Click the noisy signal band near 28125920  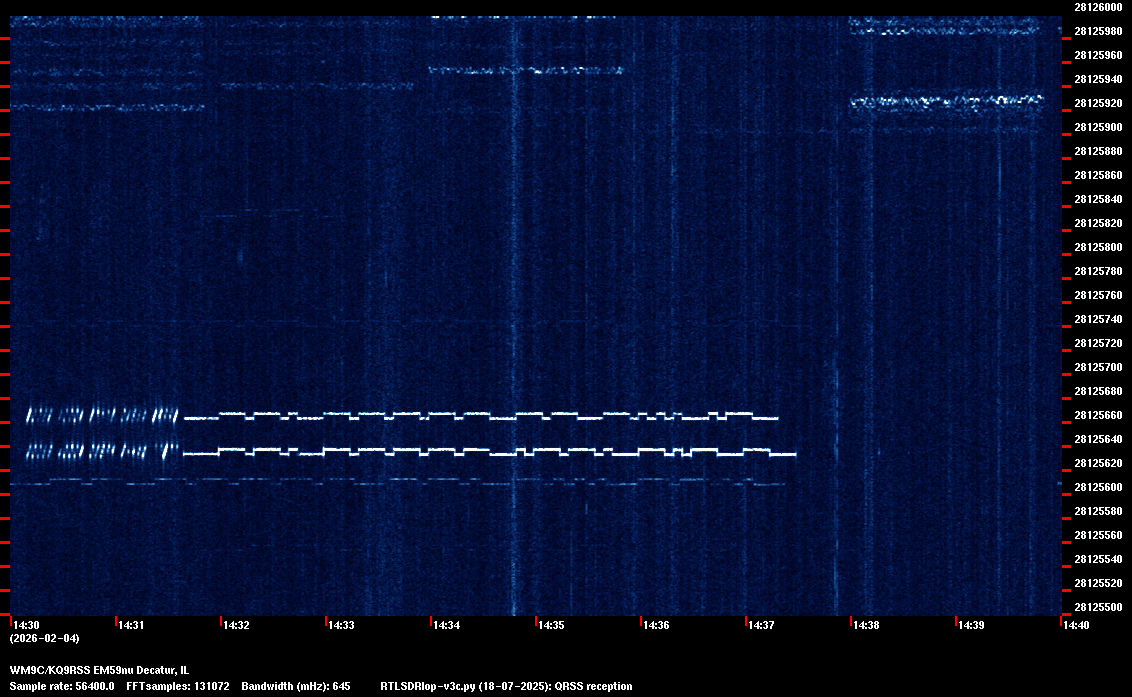[x=946, y=101]
